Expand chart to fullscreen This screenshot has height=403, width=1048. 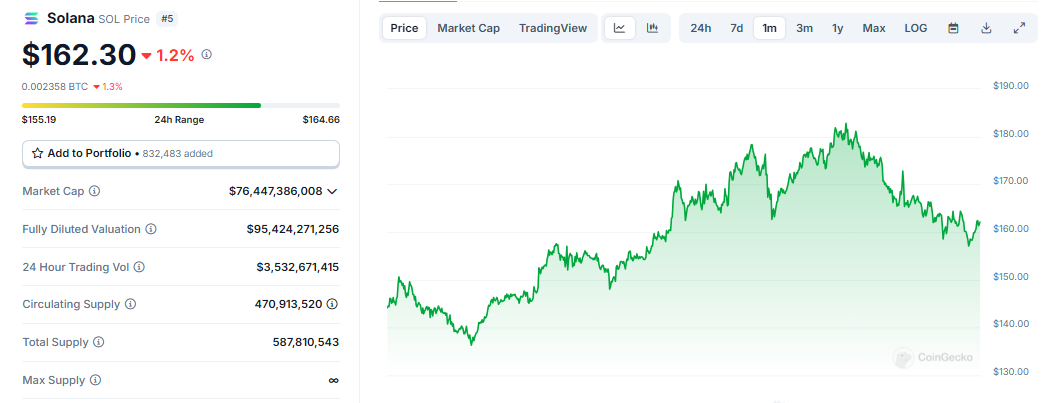point(1019,28)
